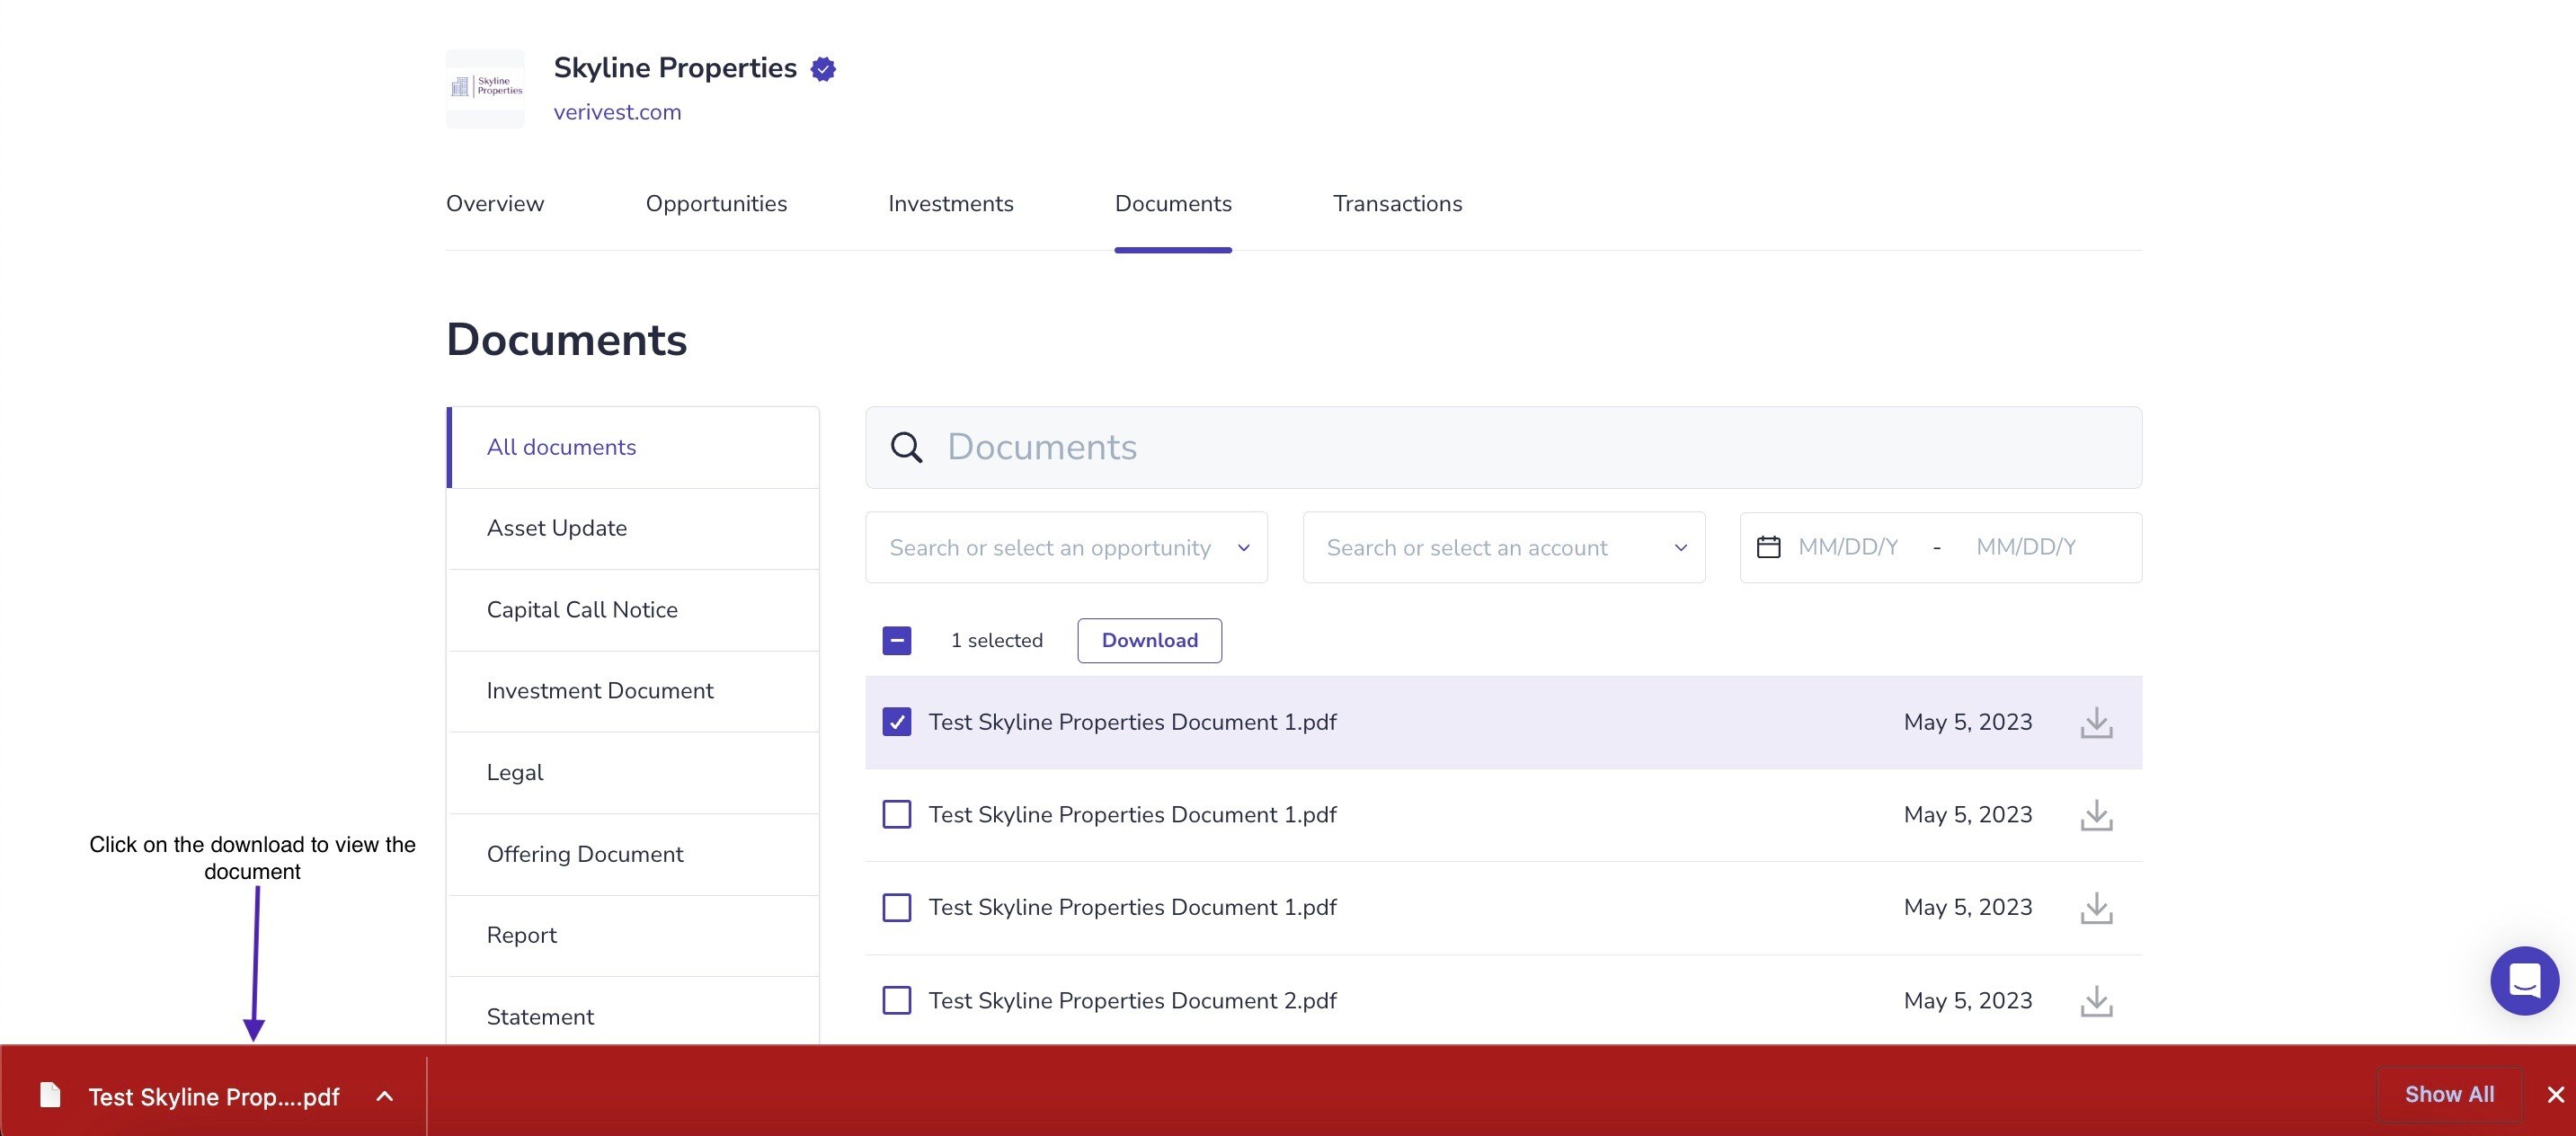The image size is (2576, 1136).
Task: Click the verified badge beside Skyline Properties
Action: tap(823, 69)
